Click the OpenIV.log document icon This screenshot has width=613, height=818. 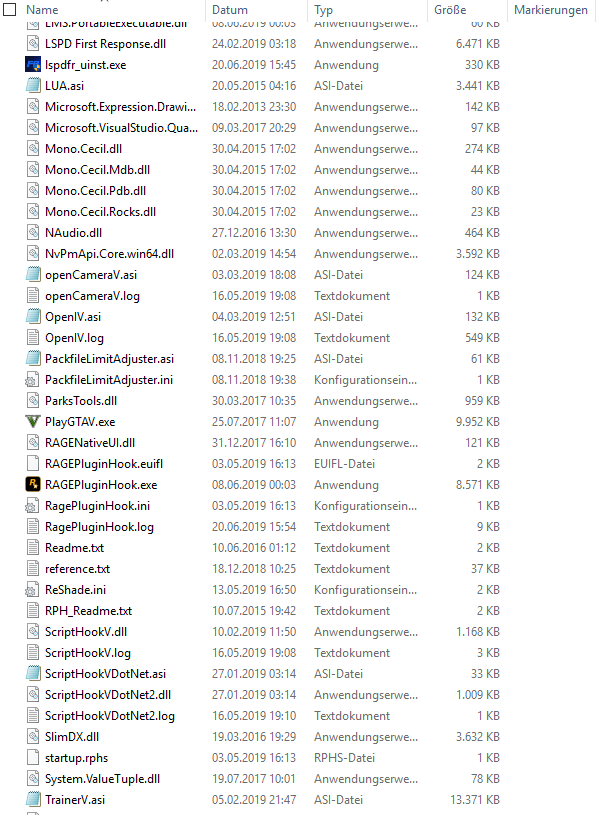point(33,338)
